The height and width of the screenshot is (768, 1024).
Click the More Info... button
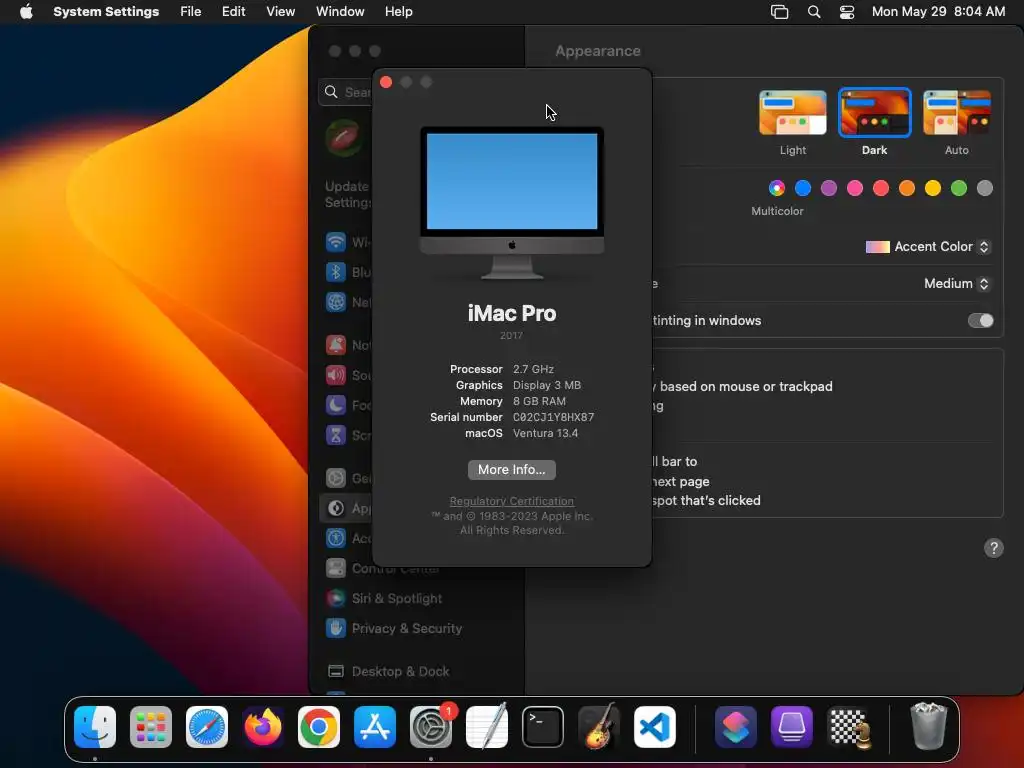point(511,470)
